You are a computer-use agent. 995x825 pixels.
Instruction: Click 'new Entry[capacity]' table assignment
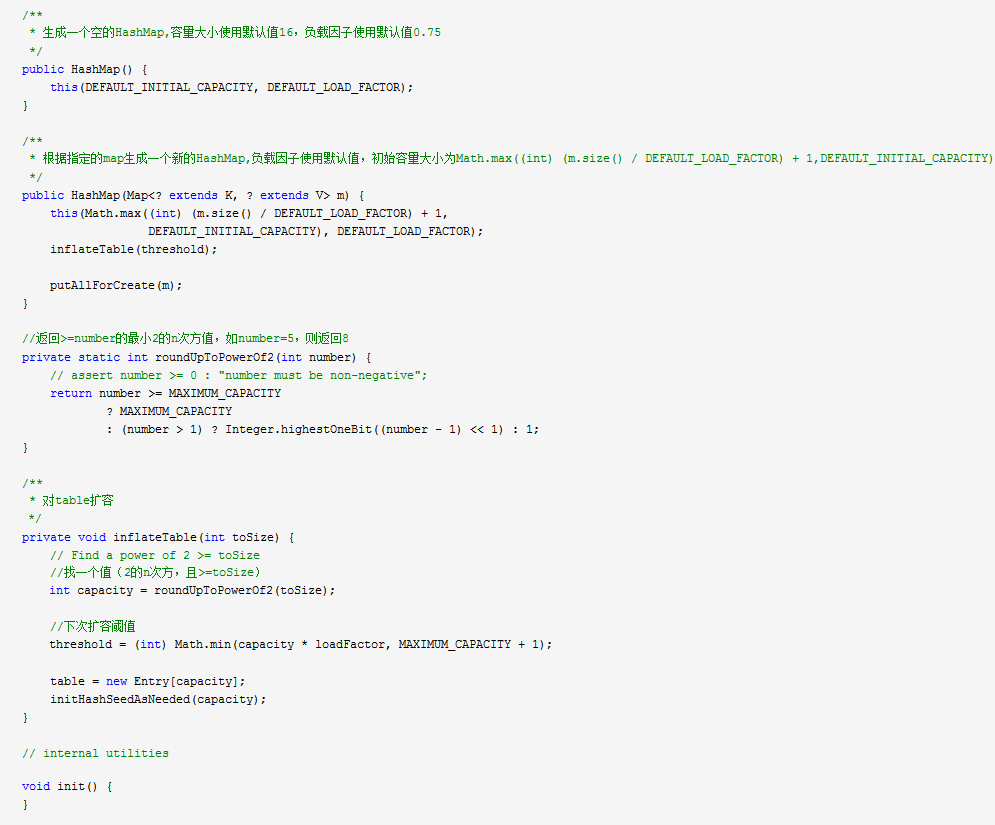pyautogui.click(x=172, y=682)
